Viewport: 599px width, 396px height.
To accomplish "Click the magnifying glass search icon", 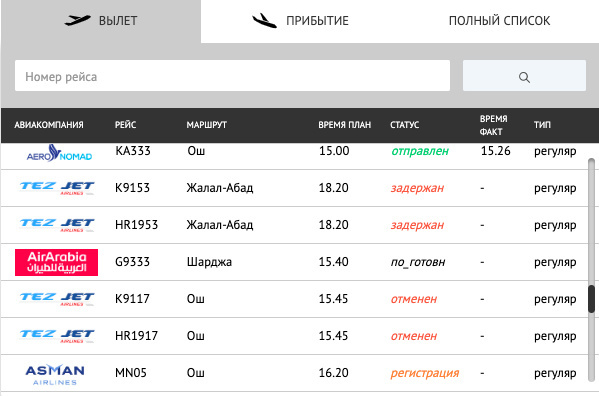I will point(524,77).
